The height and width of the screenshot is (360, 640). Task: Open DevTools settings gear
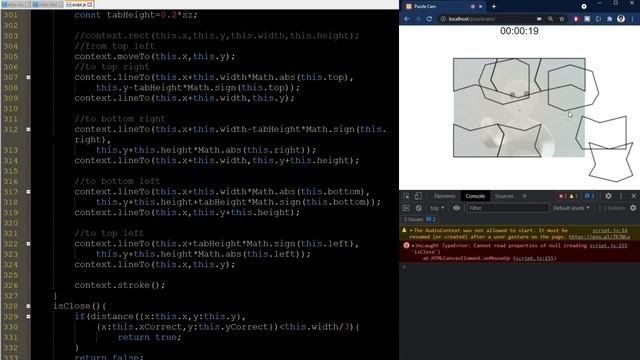[x=608, y=196]
